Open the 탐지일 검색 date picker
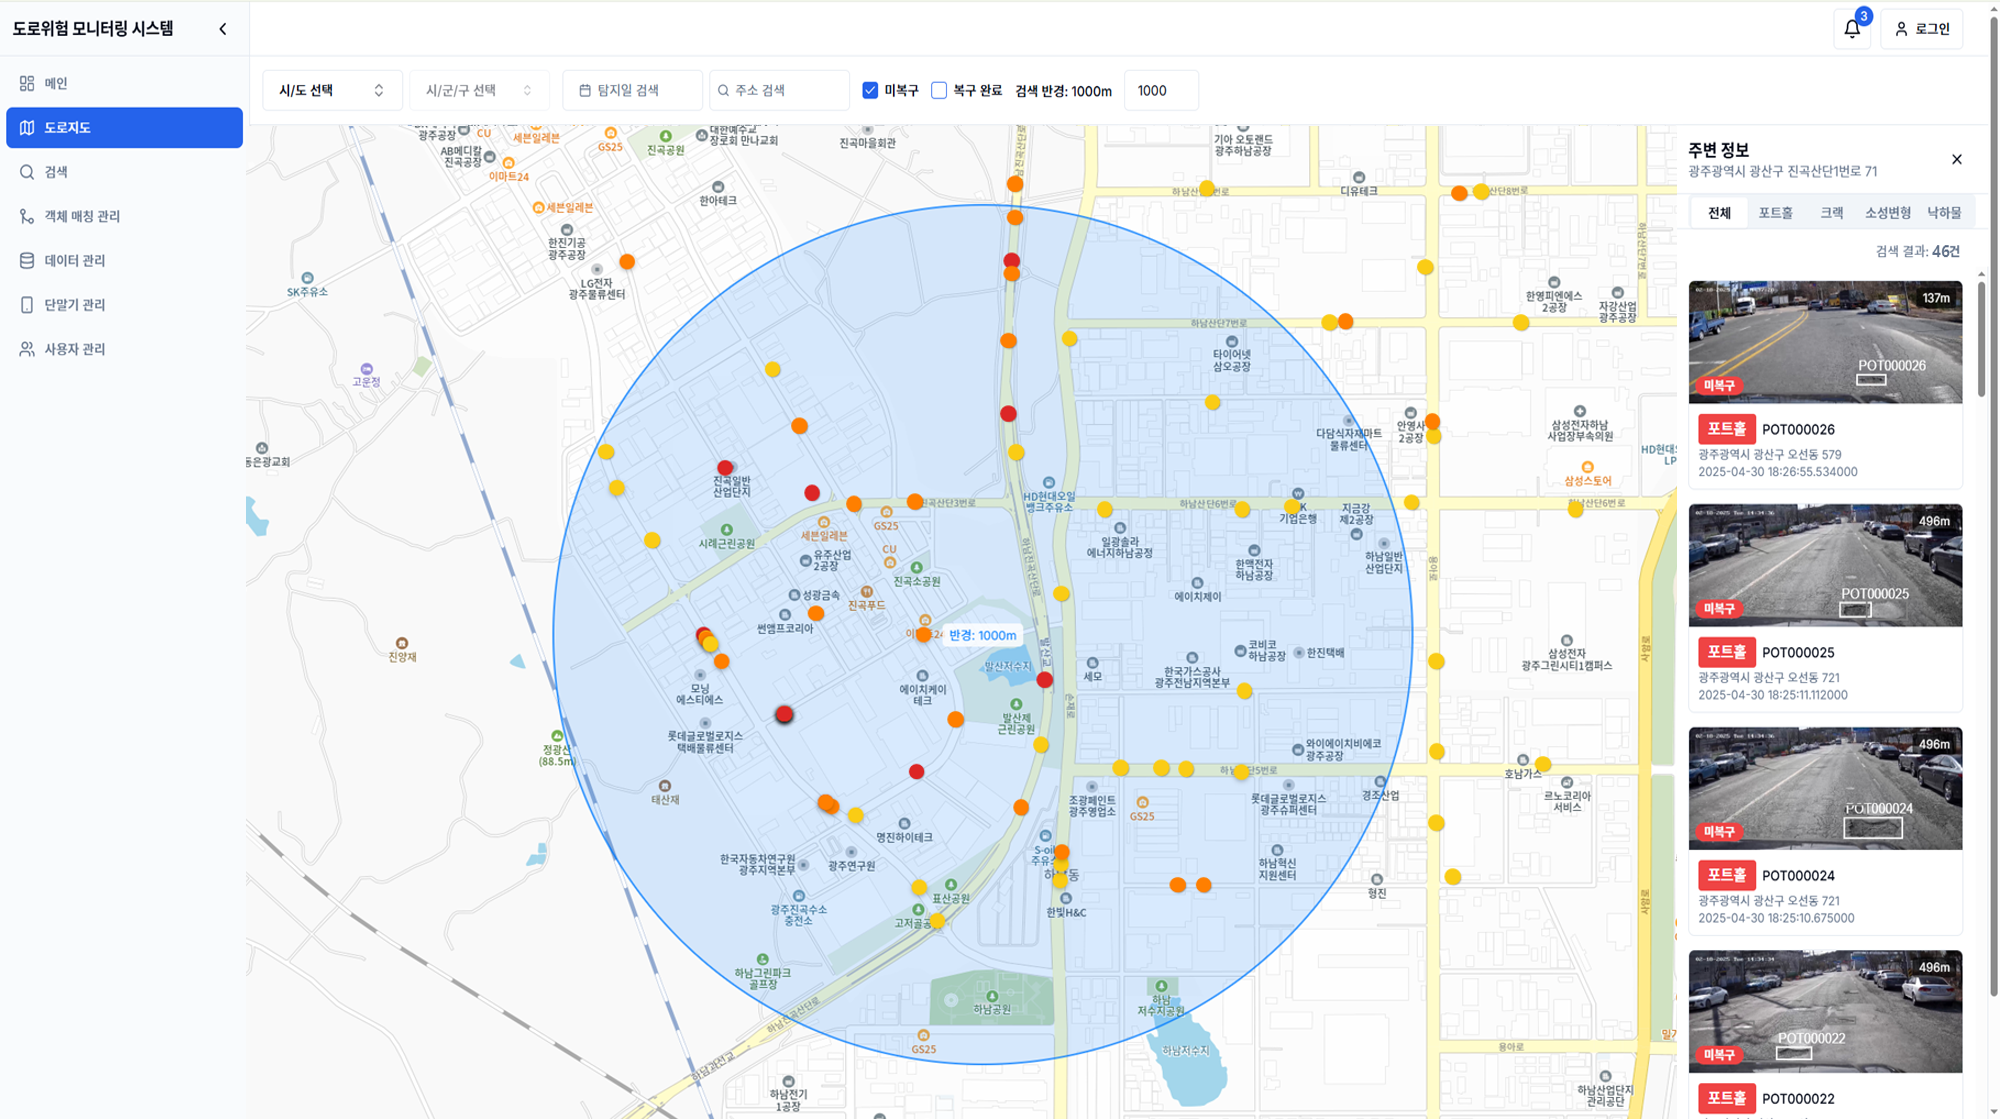The width and height of the screenshot is (2000, 1119). point(632,90)
